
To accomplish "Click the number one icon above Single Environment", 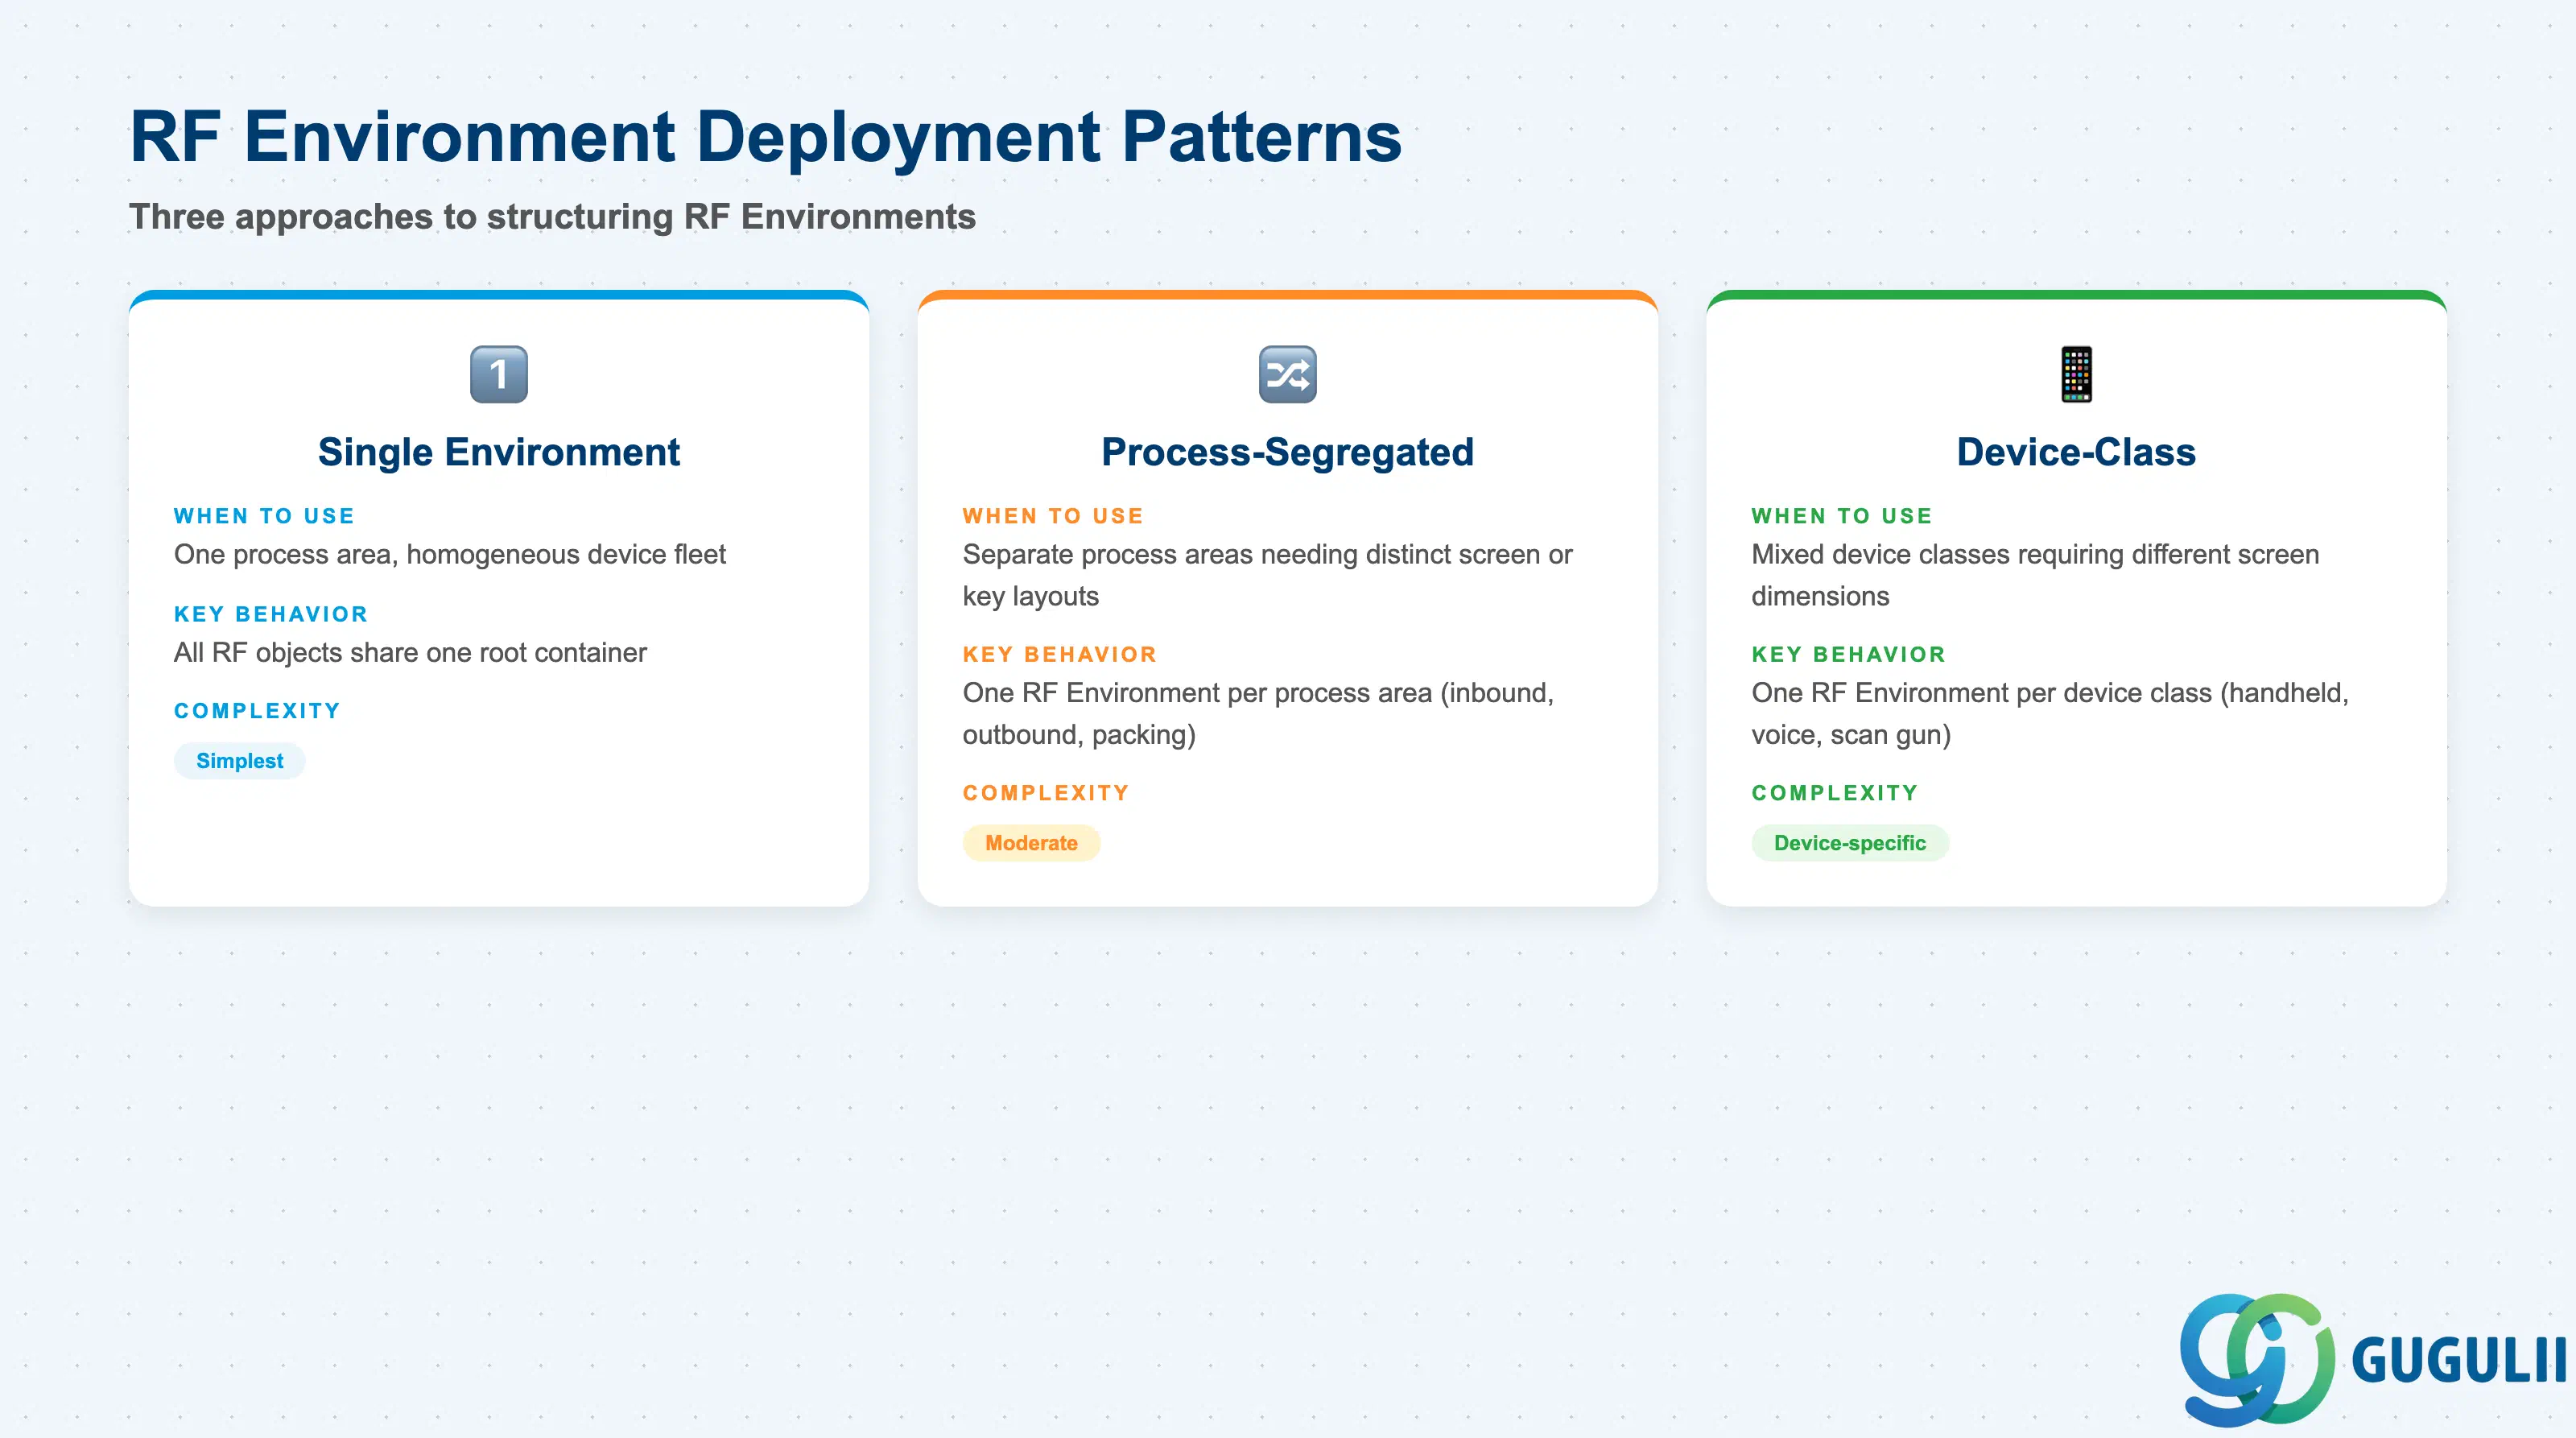I will [499, 374].
